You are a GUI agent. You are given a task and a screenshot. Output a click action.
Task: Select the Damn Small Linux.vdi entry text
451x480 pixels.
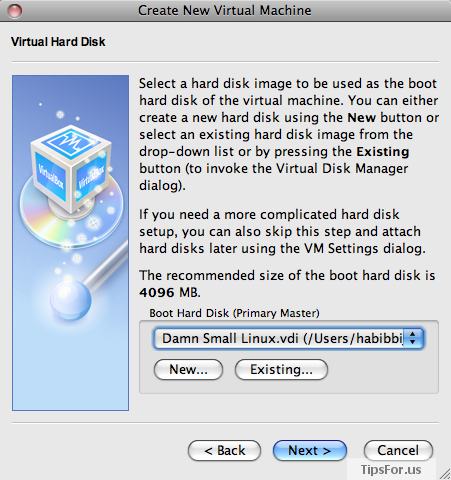[230, 339]
